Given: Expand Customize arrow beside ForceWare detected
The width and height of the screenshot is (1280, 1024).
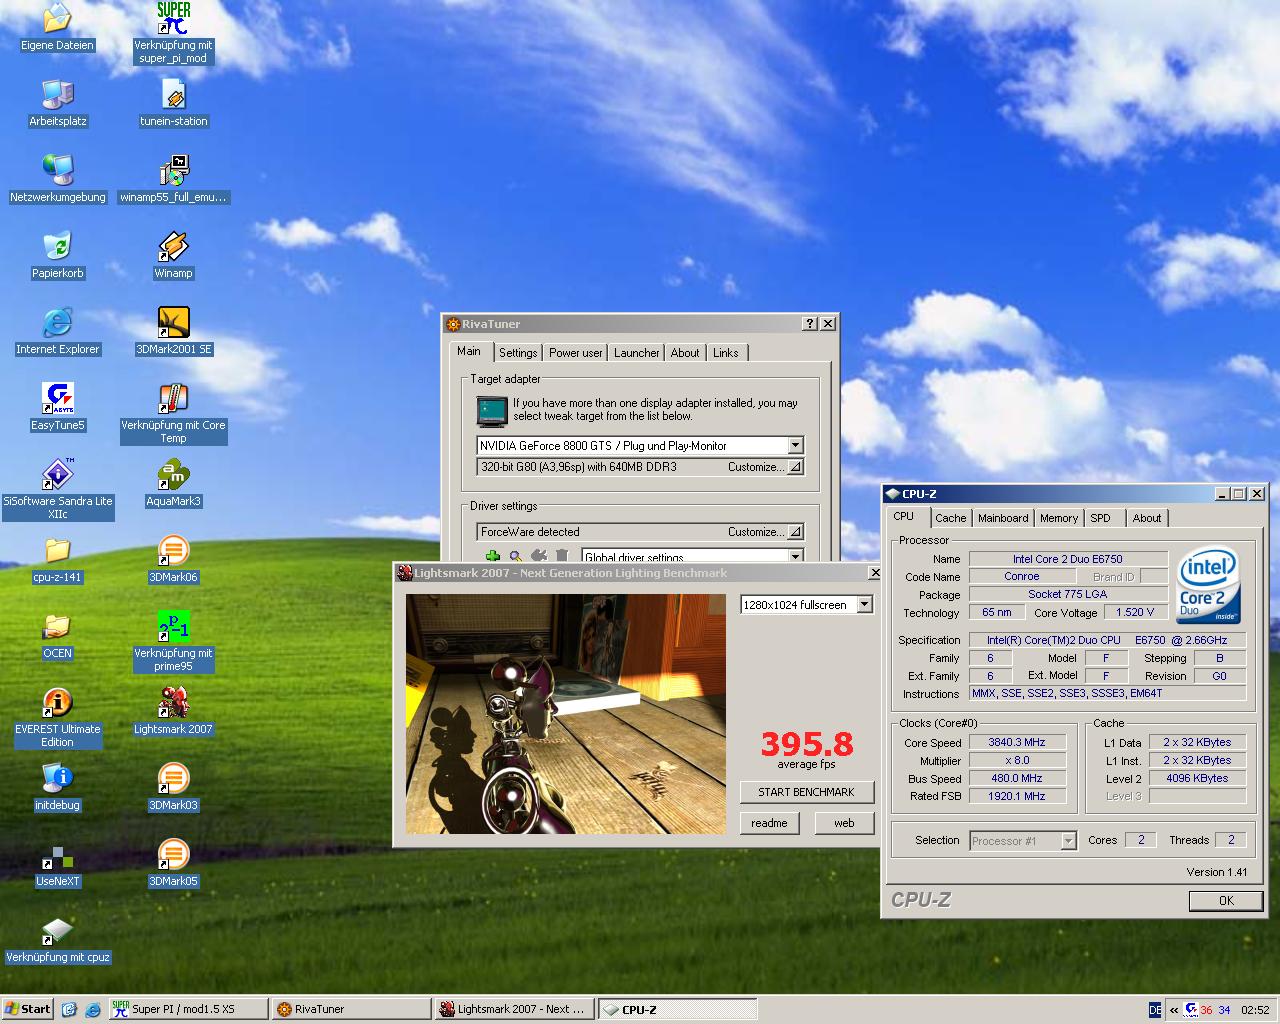Looking at the screenshot, I should pyautogui.click(x=795, y=532).
